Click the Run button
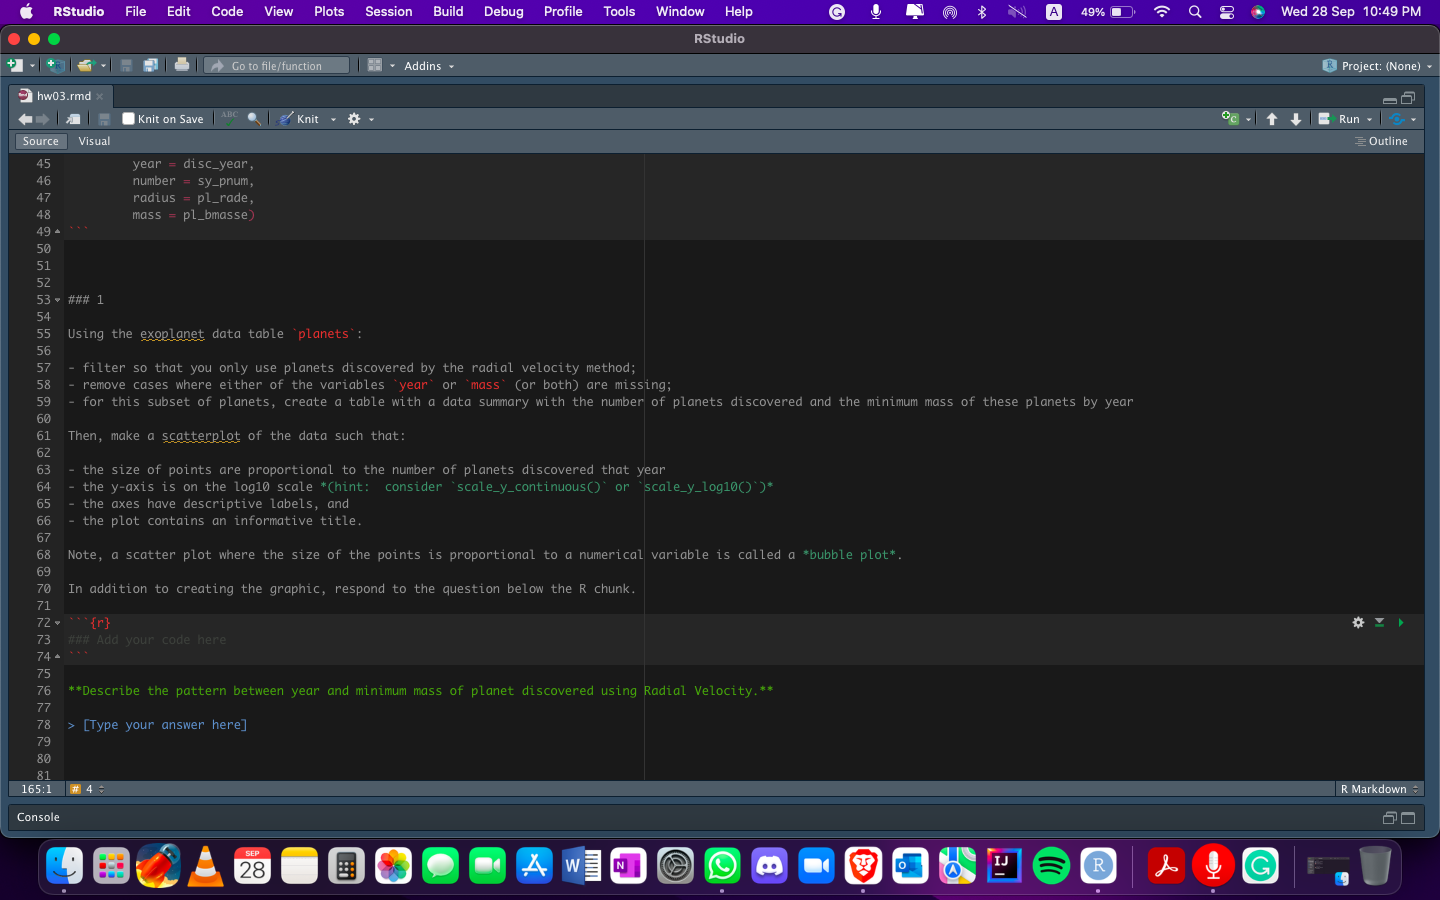 pyautogui.click(x=1339, y=119)
